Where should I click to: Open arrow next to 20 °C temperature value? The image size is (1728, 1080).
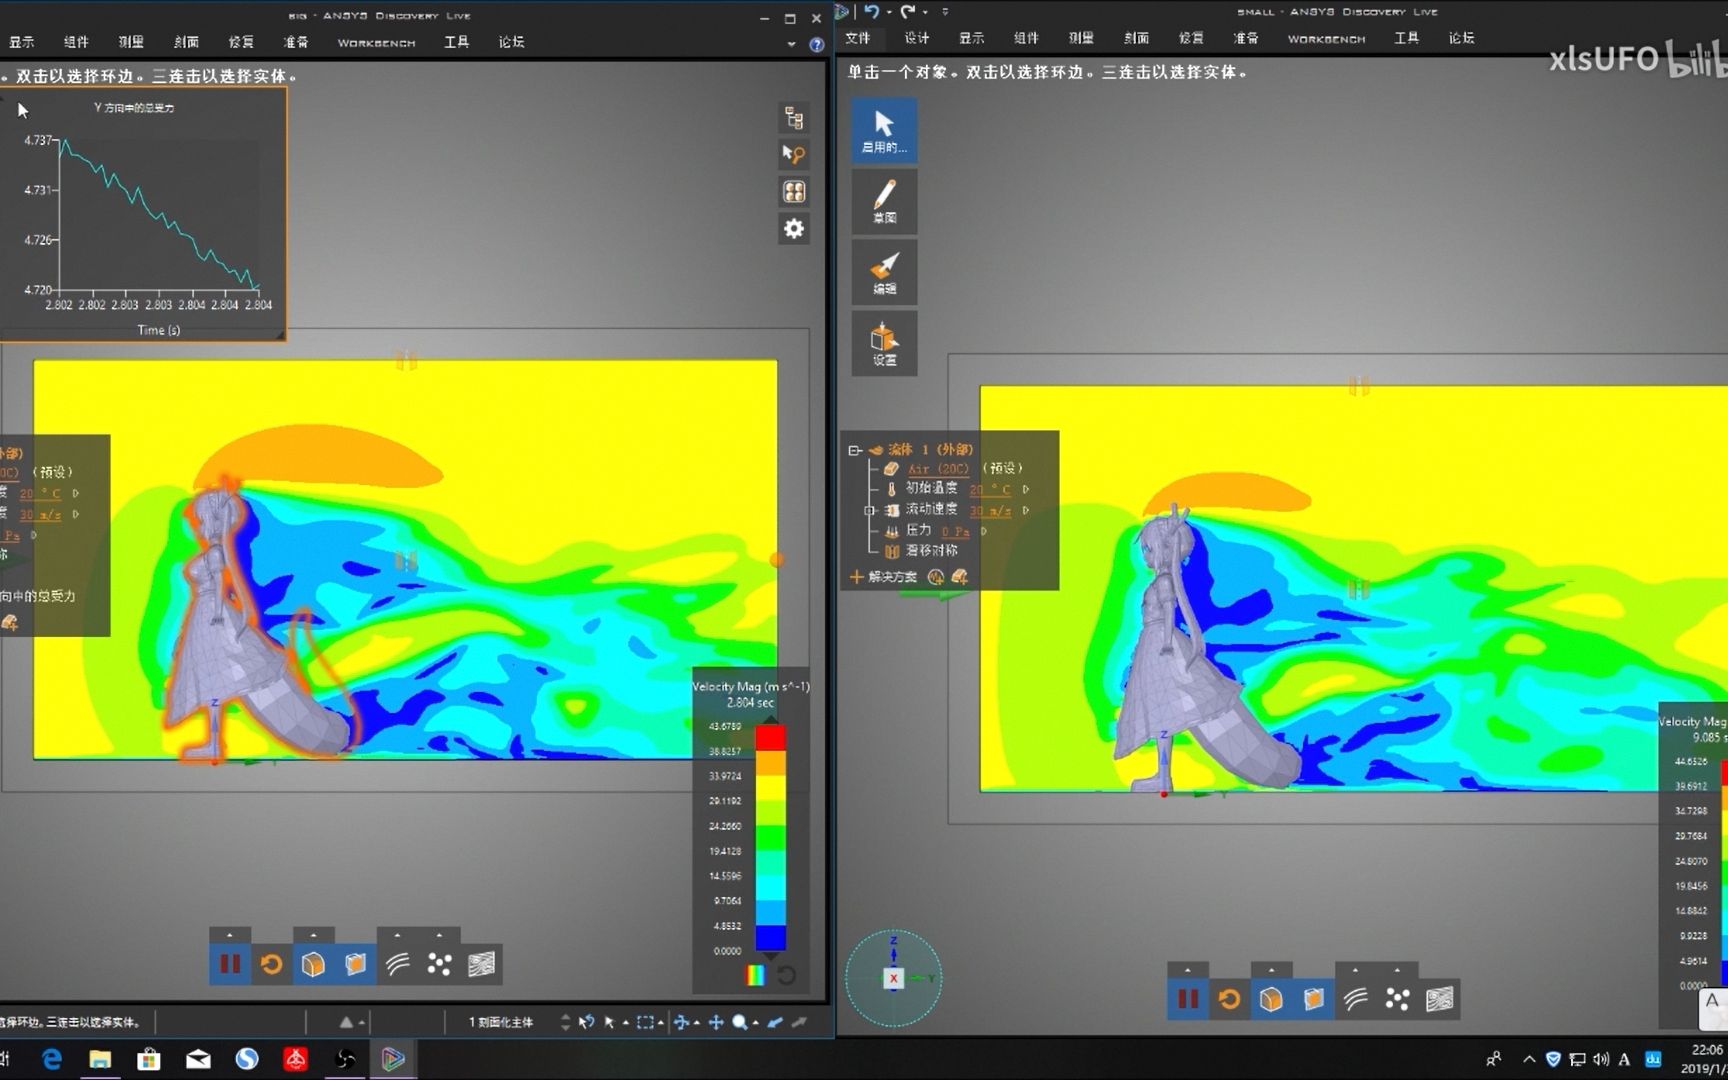point(1026,489)
